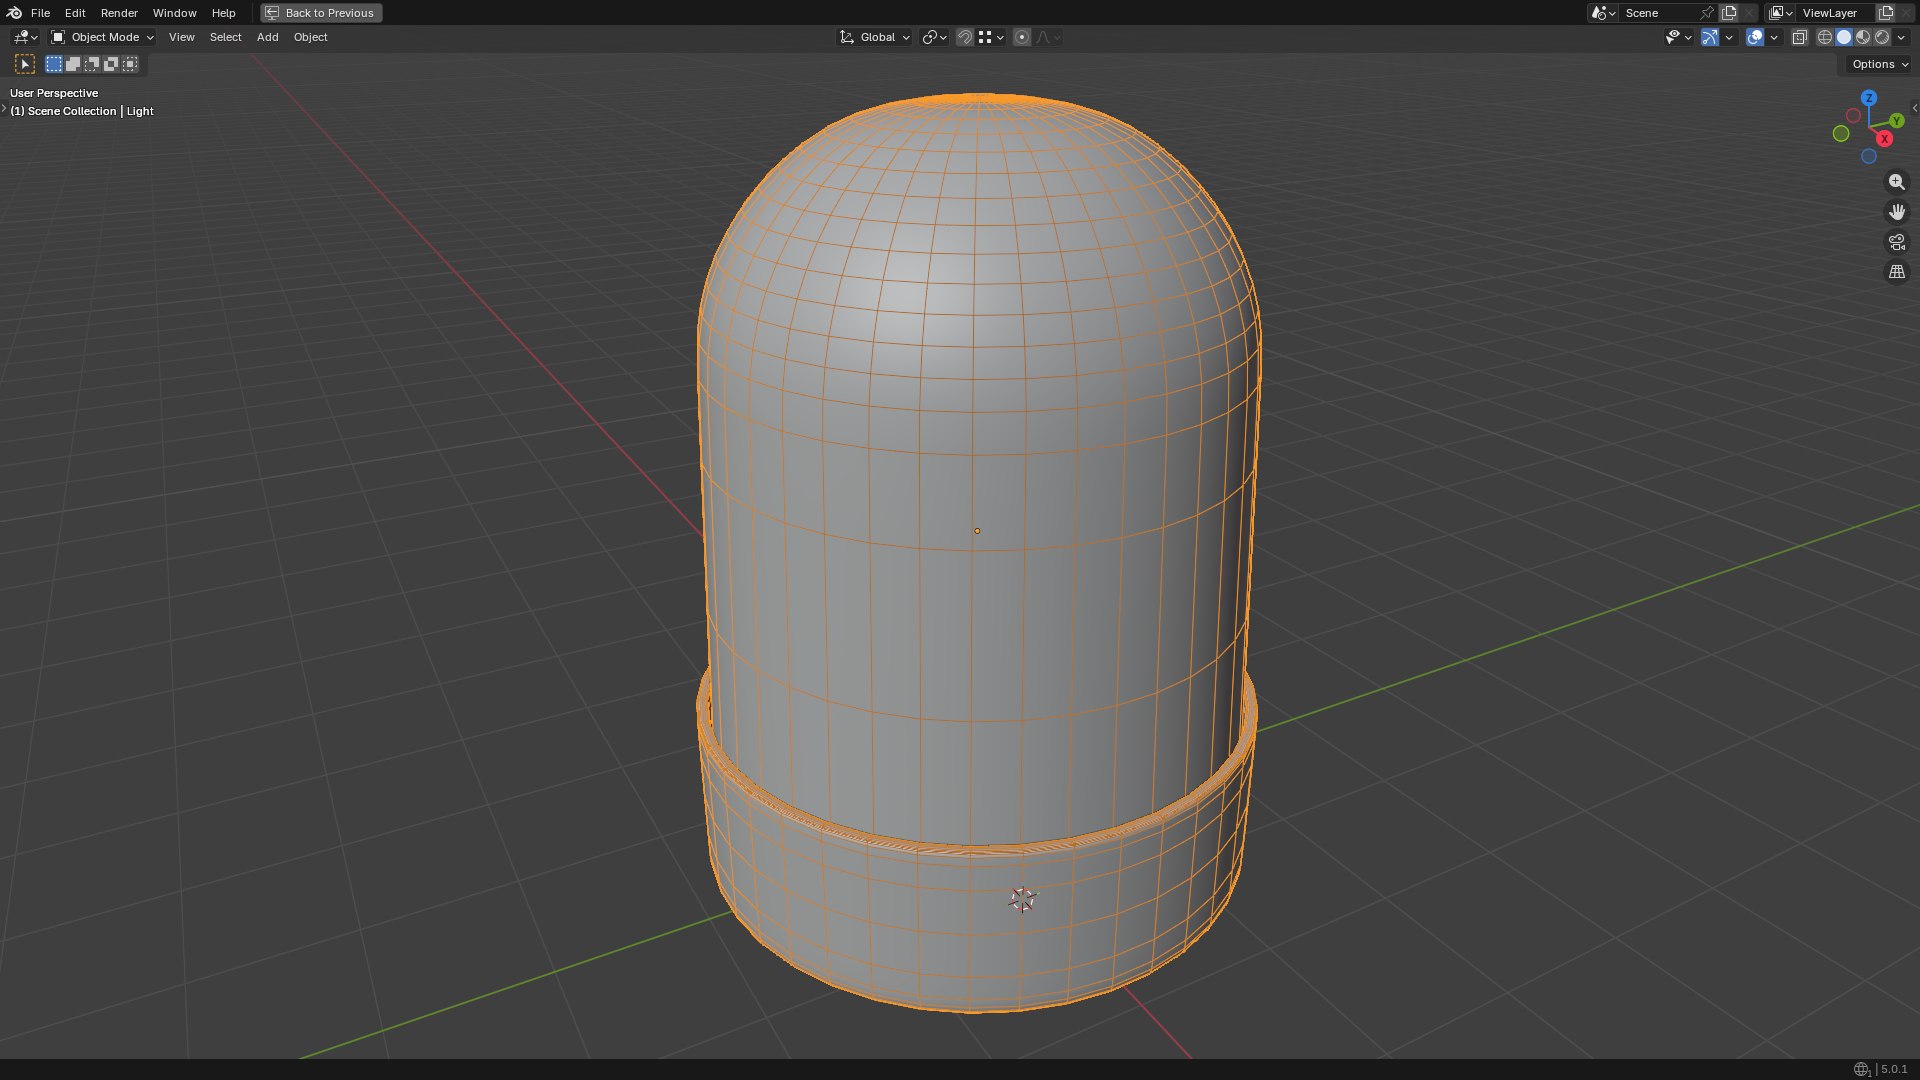Open the File menu
The height and width of the screenshot is (1080, 1920).
(40, 13)
